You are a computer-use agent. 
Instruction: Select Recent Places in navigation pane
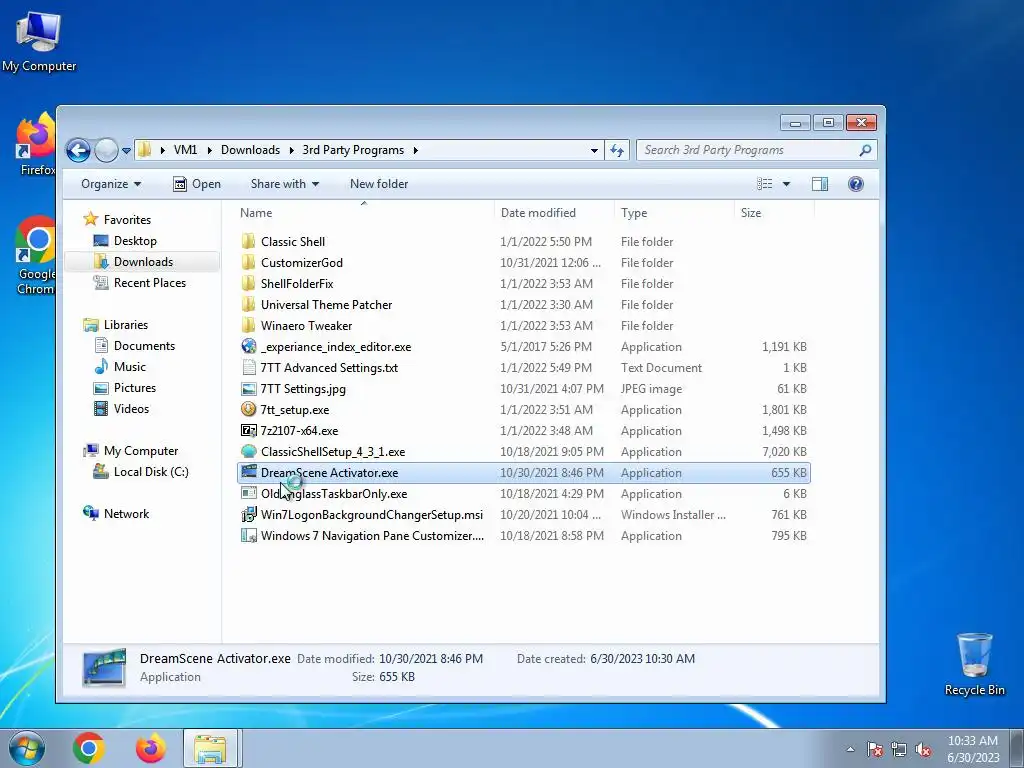[150, 283]
